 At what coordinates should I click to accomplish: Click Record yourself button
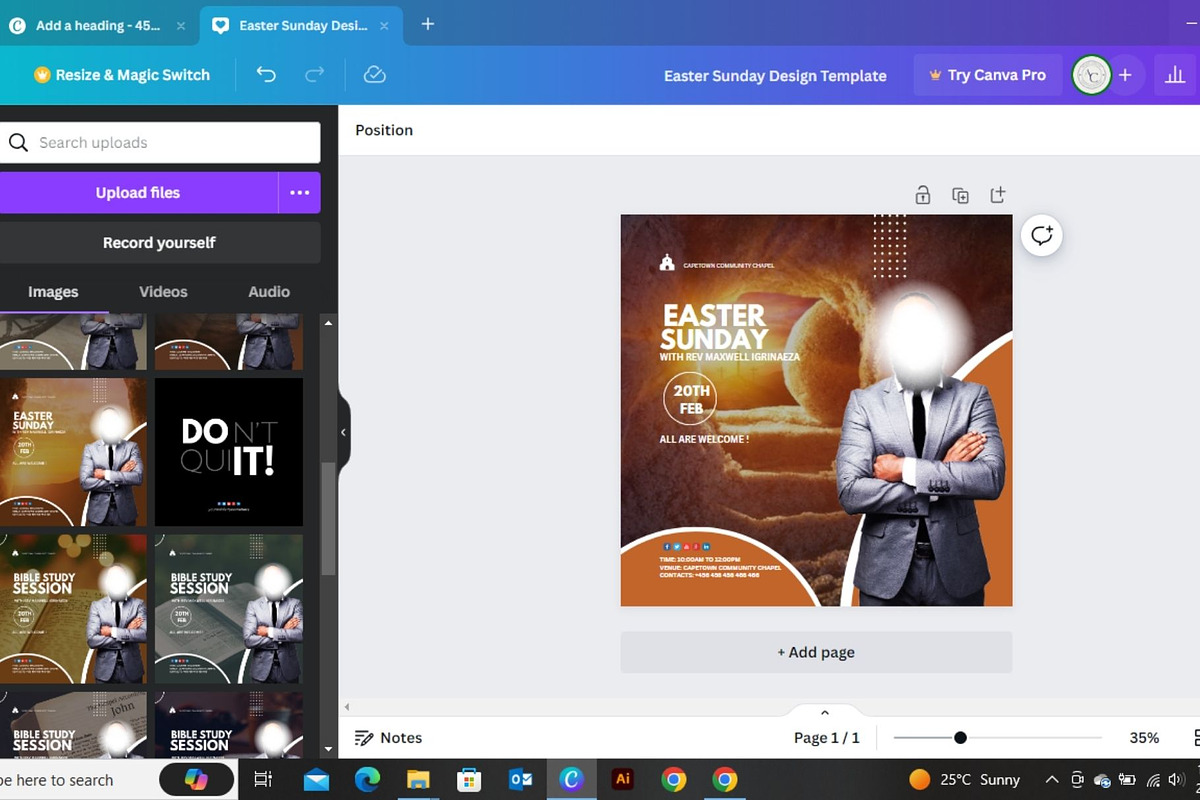(x=159, y=242)
